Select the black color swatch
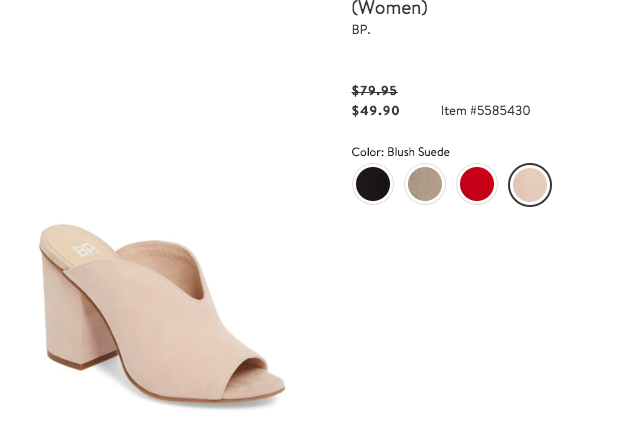631x434 pixels. [373, 184]
